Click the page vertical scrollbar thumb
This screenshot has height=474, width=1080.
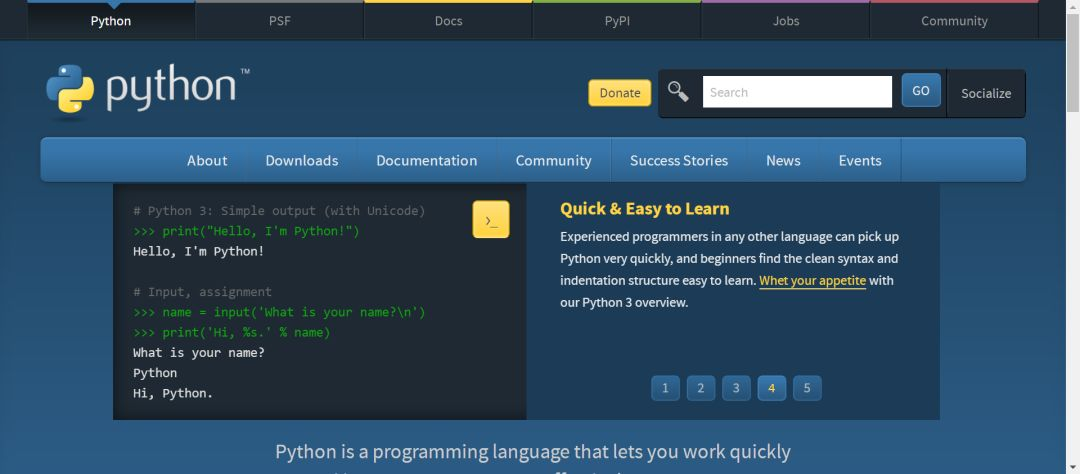click(1073, 62)
